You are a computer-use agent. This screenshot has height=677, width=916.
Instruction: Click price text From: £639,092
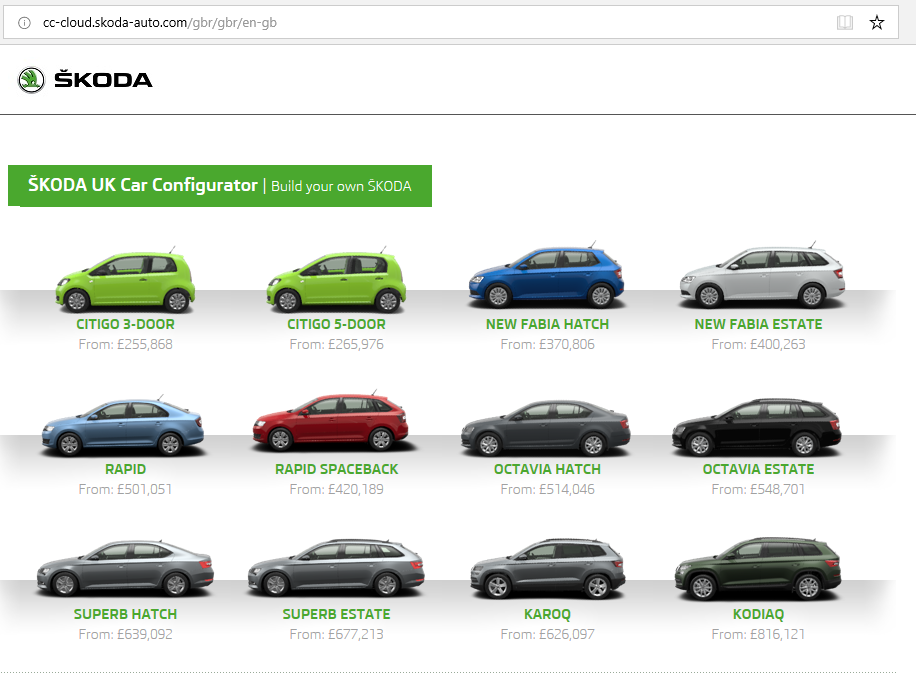coord(126,634)
